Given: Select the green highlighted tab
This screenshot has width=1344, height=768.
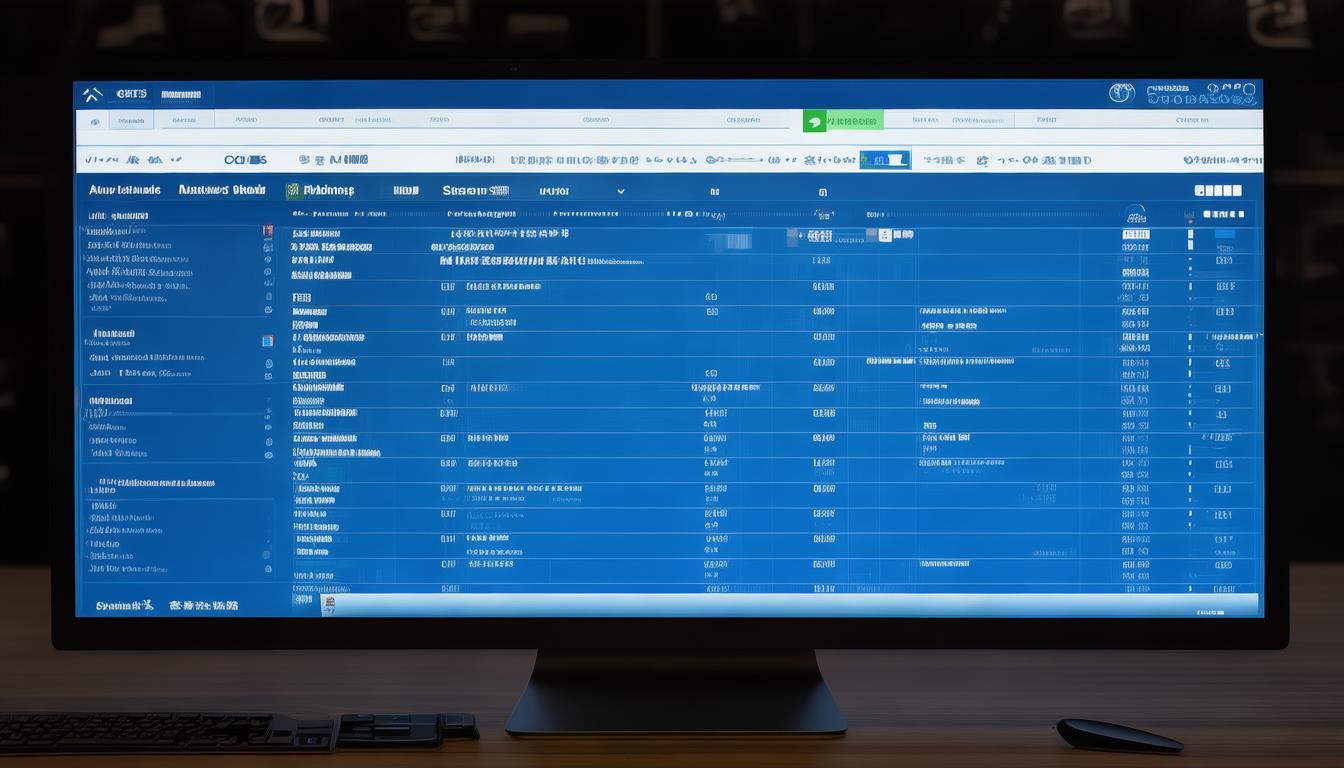Looking at the screenshot, I should pos(843,121).
